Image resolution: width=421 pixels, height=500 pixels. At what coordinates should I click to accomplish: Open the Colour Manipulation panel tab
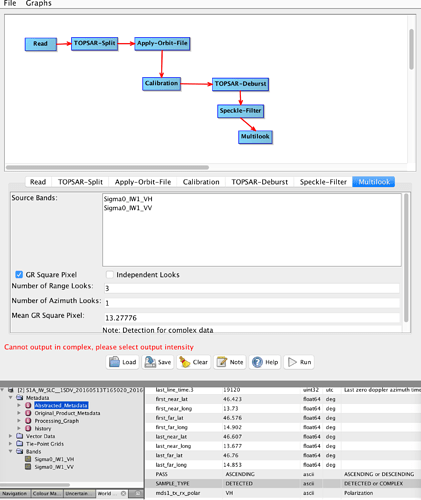click(x=46, y=493)
